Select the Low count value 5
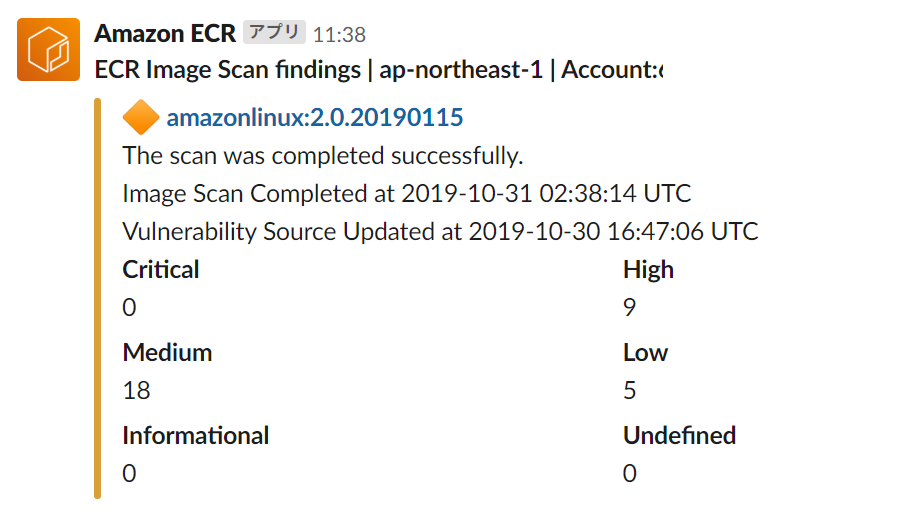 629,390
